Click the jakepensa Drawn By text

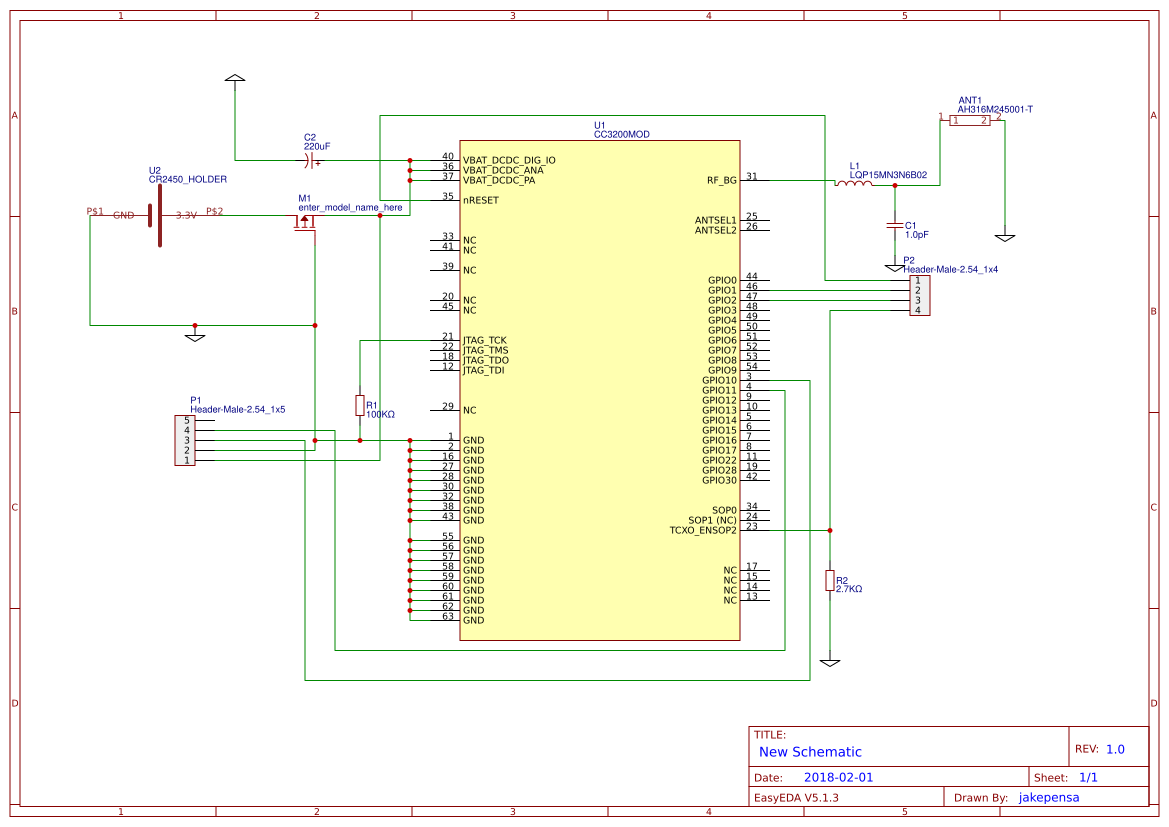1047,796
